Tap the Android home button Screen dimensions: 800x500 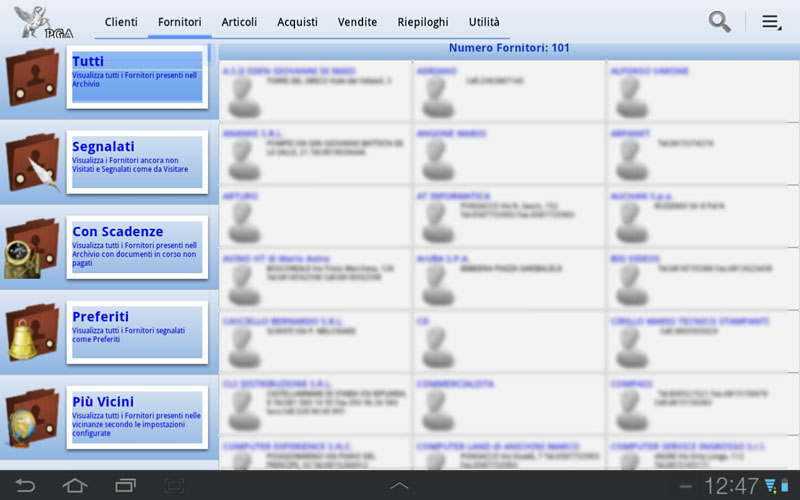coord(75,485)
